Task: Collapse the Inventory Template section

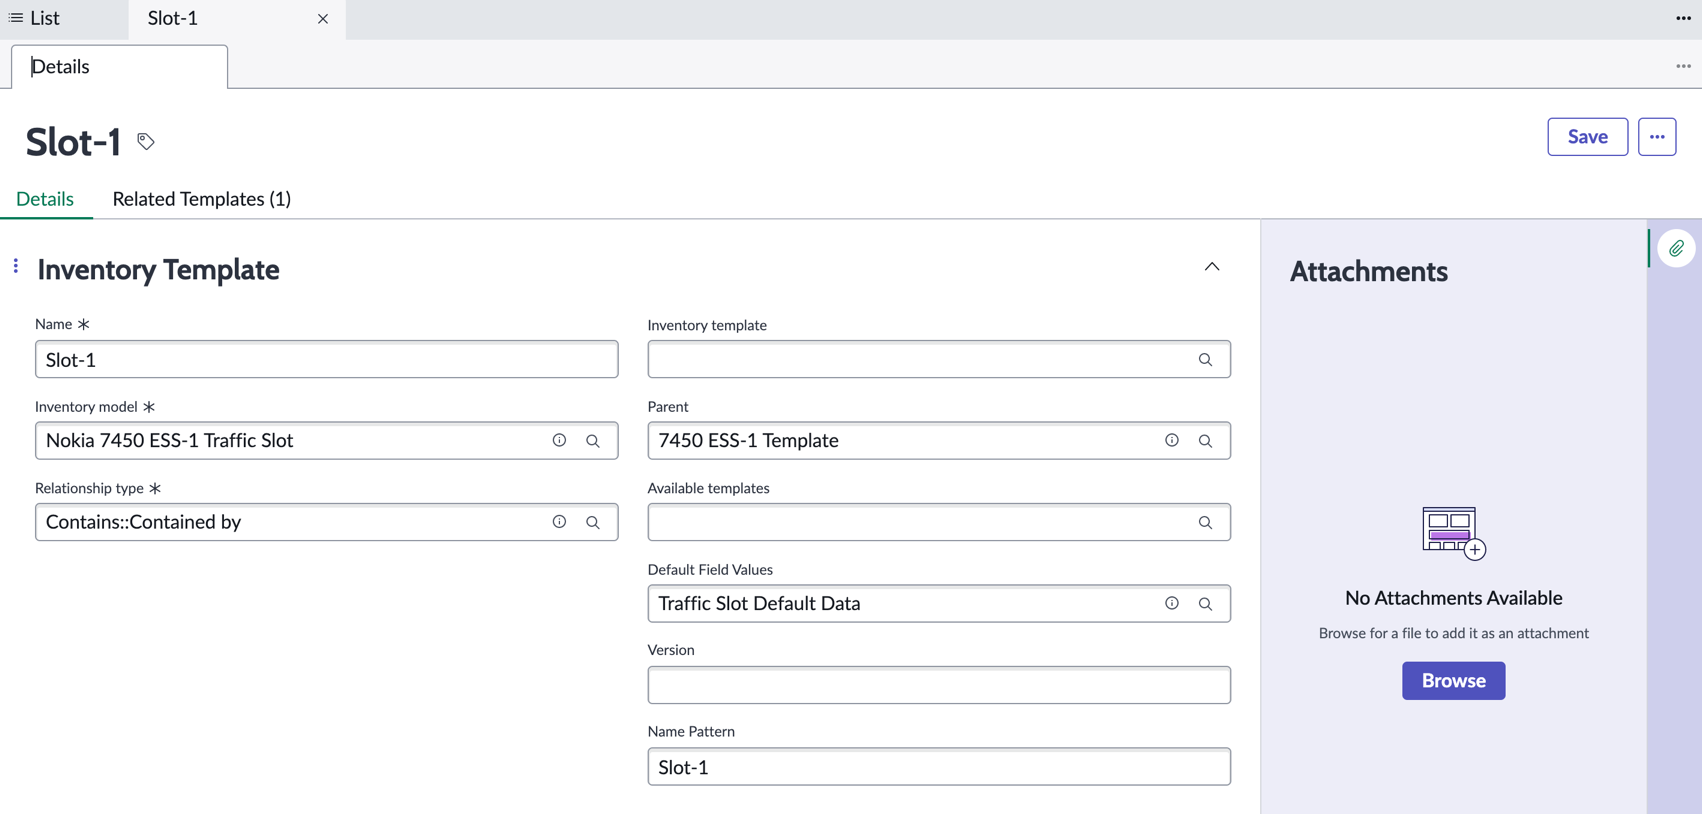Action: pos(1211,267)
